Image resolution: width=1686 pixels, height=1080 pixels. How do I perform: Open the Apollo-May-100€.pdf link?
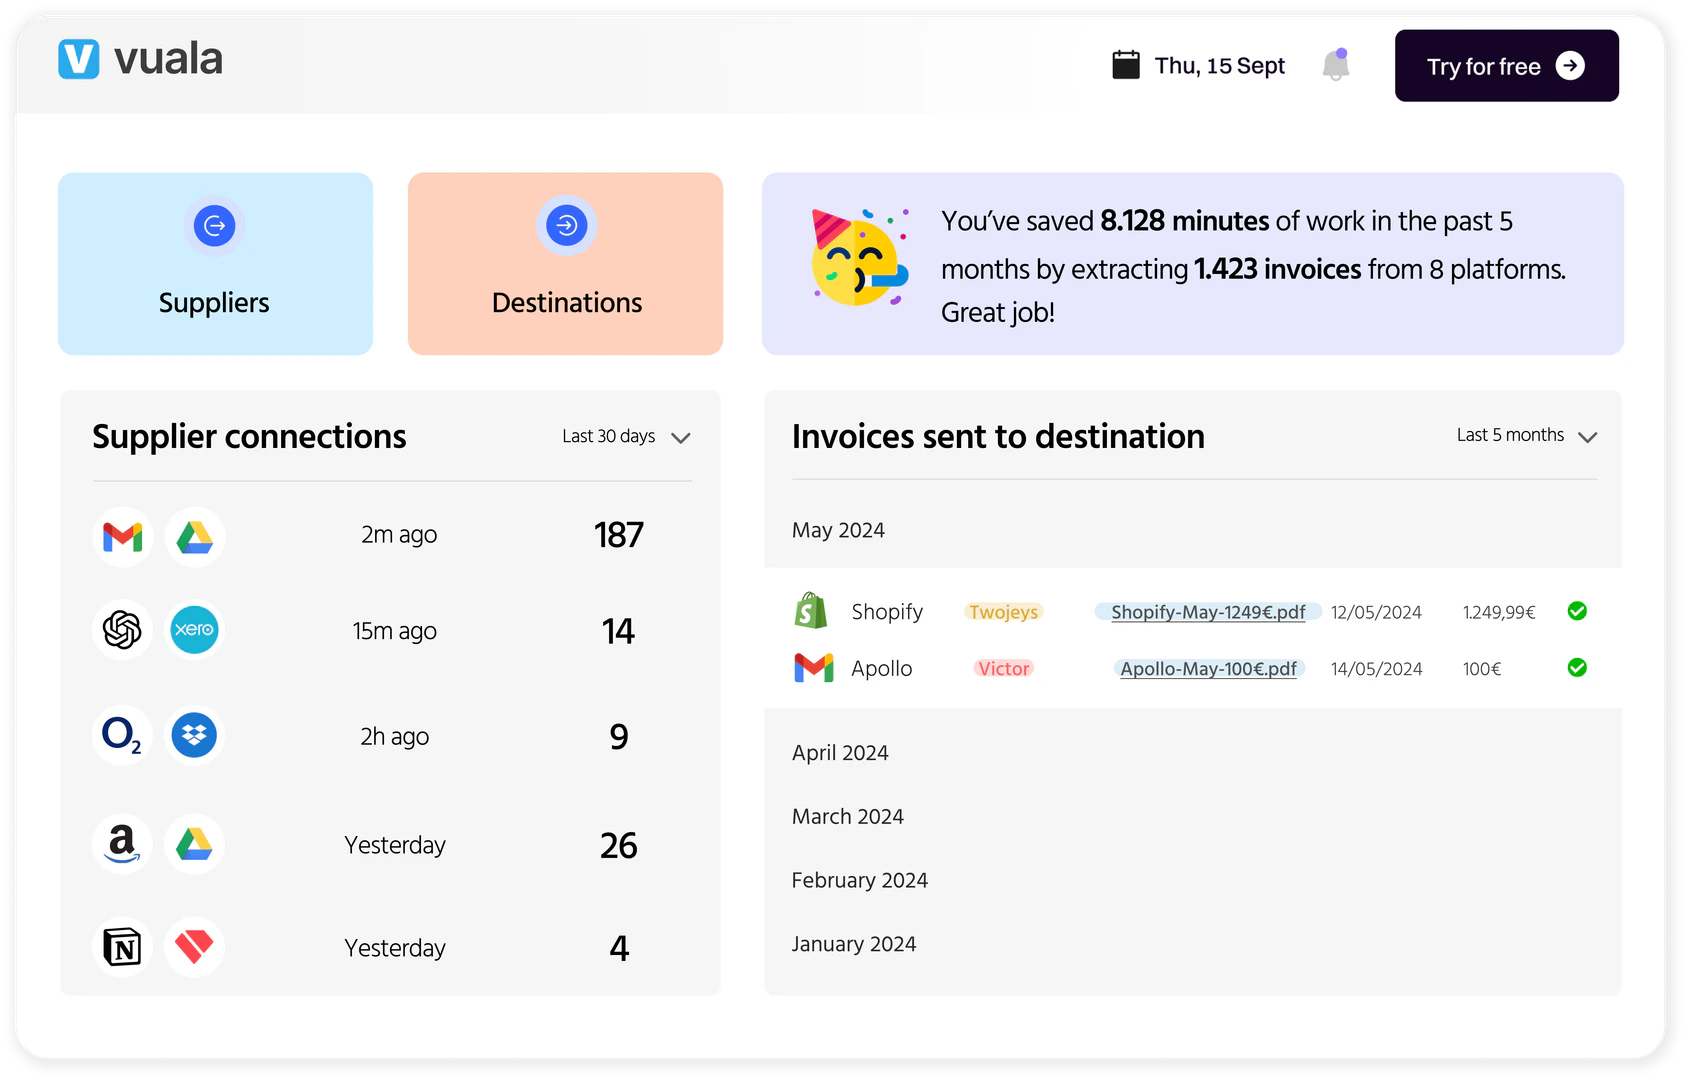1208,668
